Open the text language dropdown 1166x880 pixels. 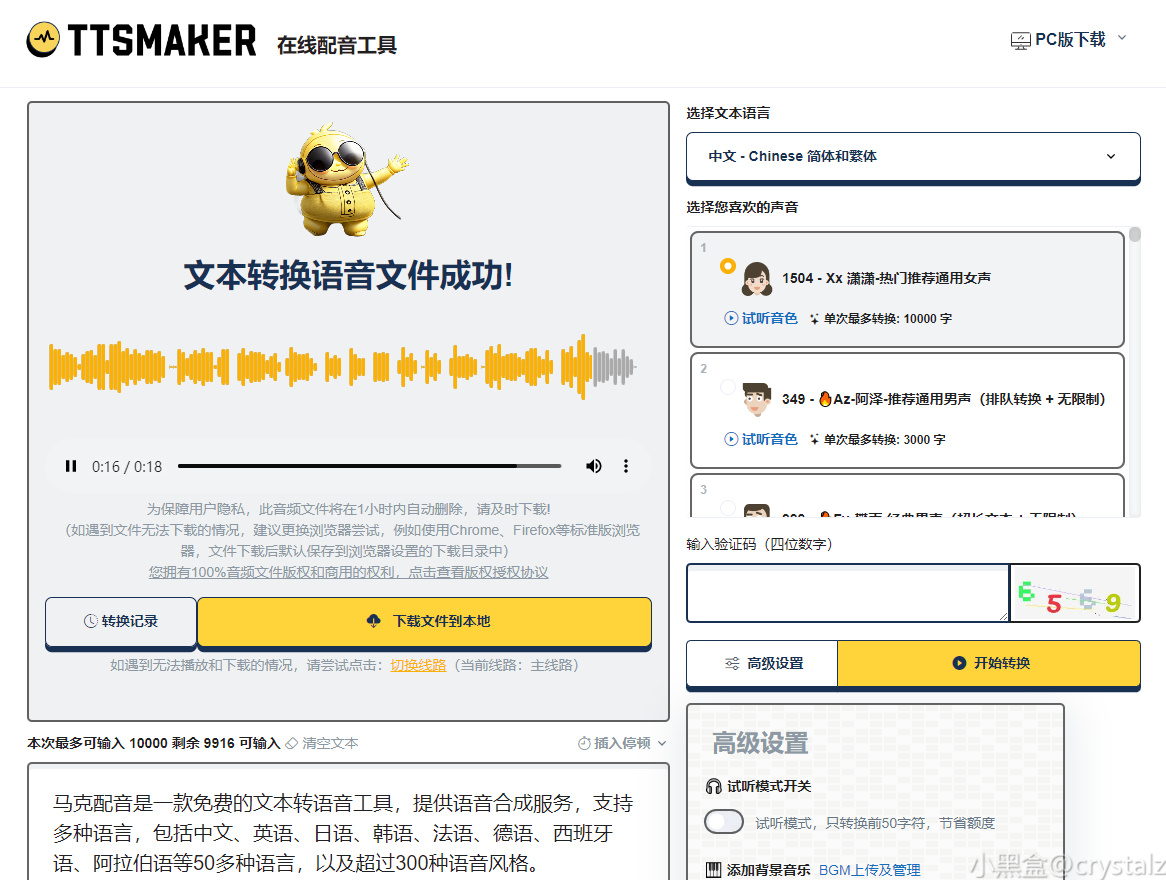pos(913,156)
